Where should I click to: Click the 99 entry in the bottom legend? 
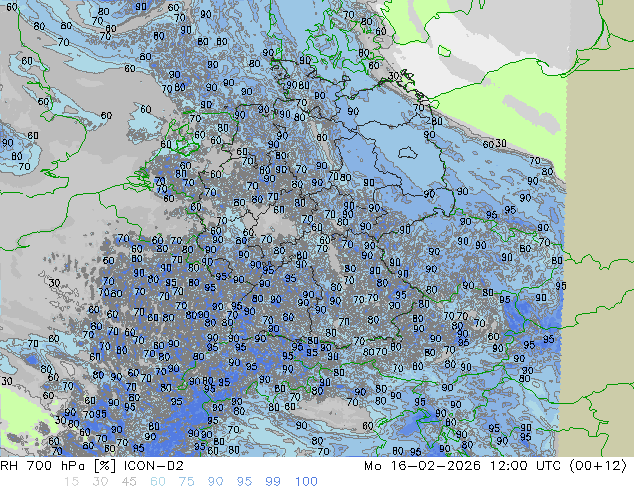click(x=273, y=482)
